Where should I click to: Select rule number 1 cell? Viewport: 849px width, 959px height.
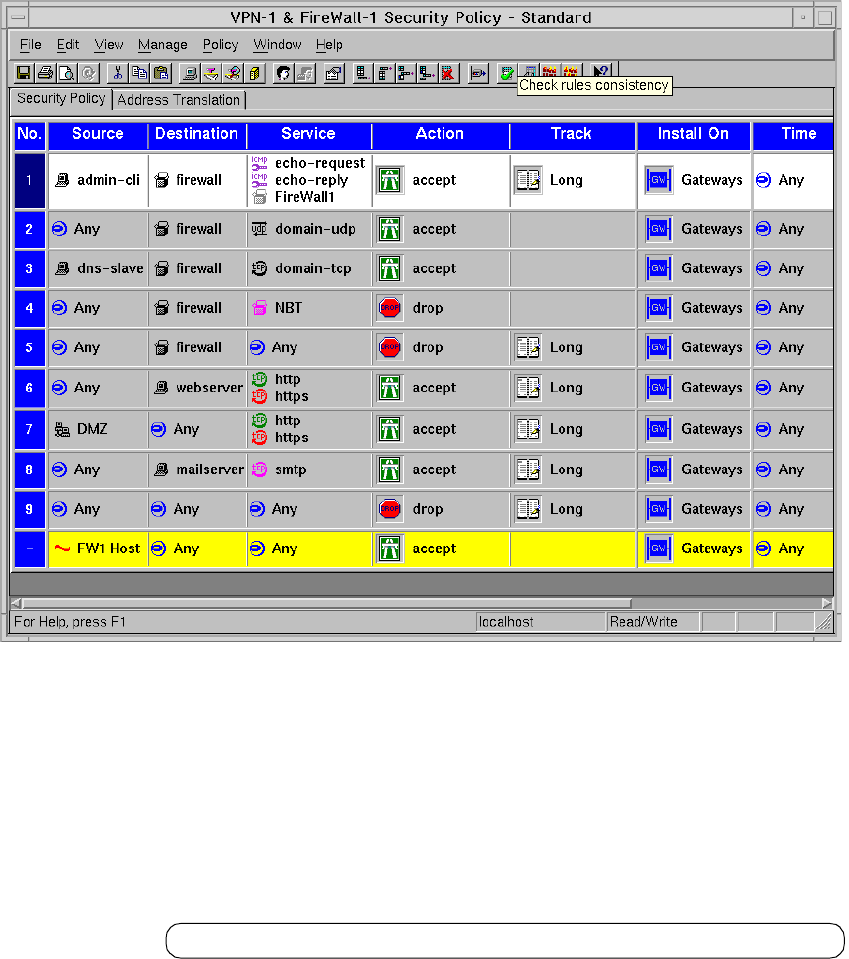(x=29, y=180)
